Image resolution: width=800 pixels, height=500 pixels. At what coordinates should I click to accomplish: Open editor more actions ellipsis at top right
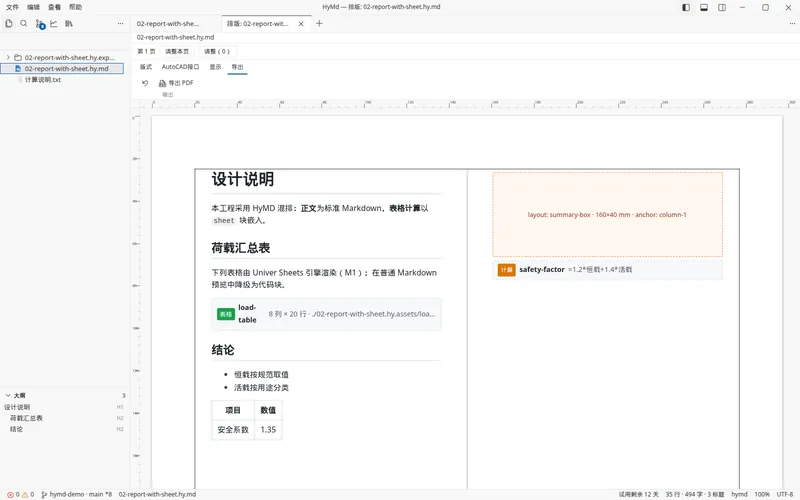792,23
